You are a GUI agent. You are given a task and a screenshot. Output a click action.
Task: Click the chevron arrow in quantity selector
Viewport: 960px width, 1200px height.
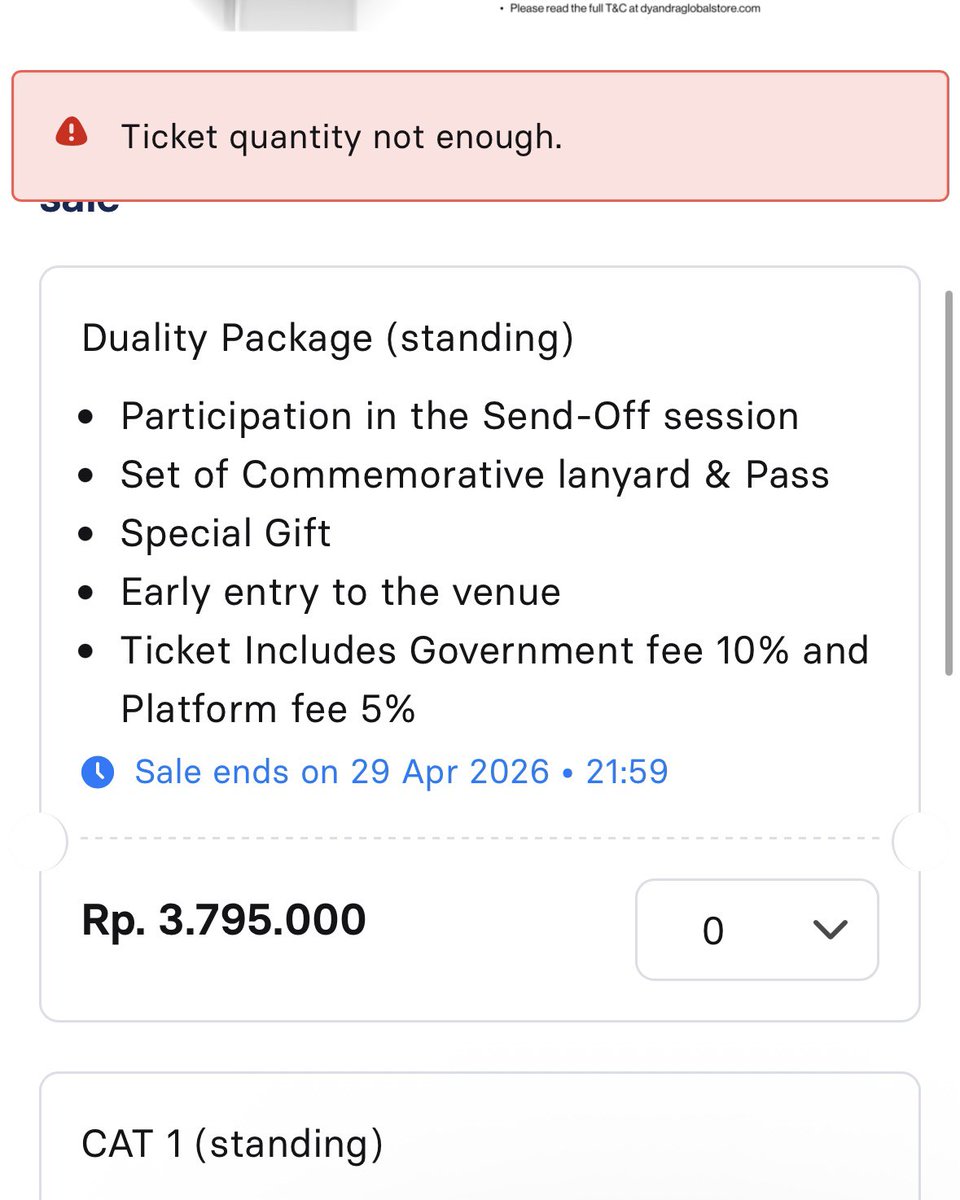(x=830, y=930)
